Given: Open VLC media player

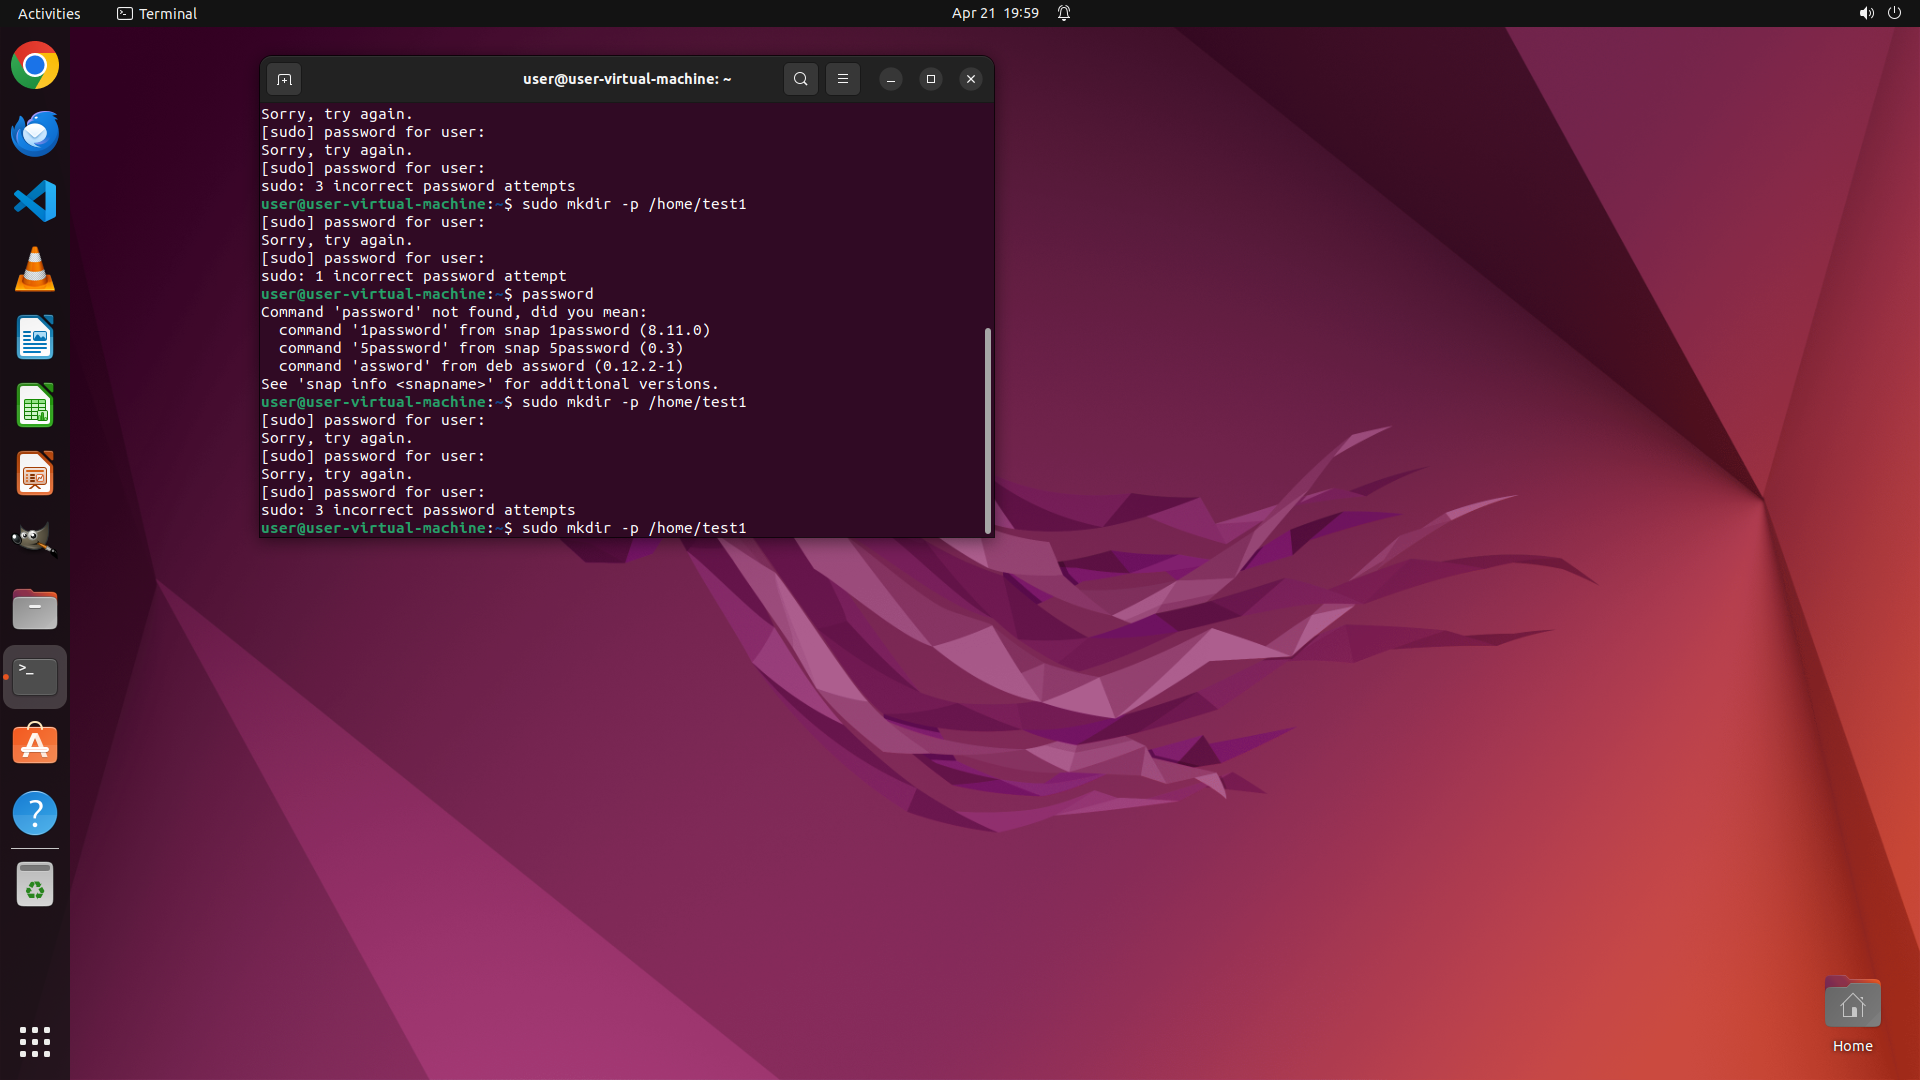Looking at the screenshot, I should (x=35, y=269).
